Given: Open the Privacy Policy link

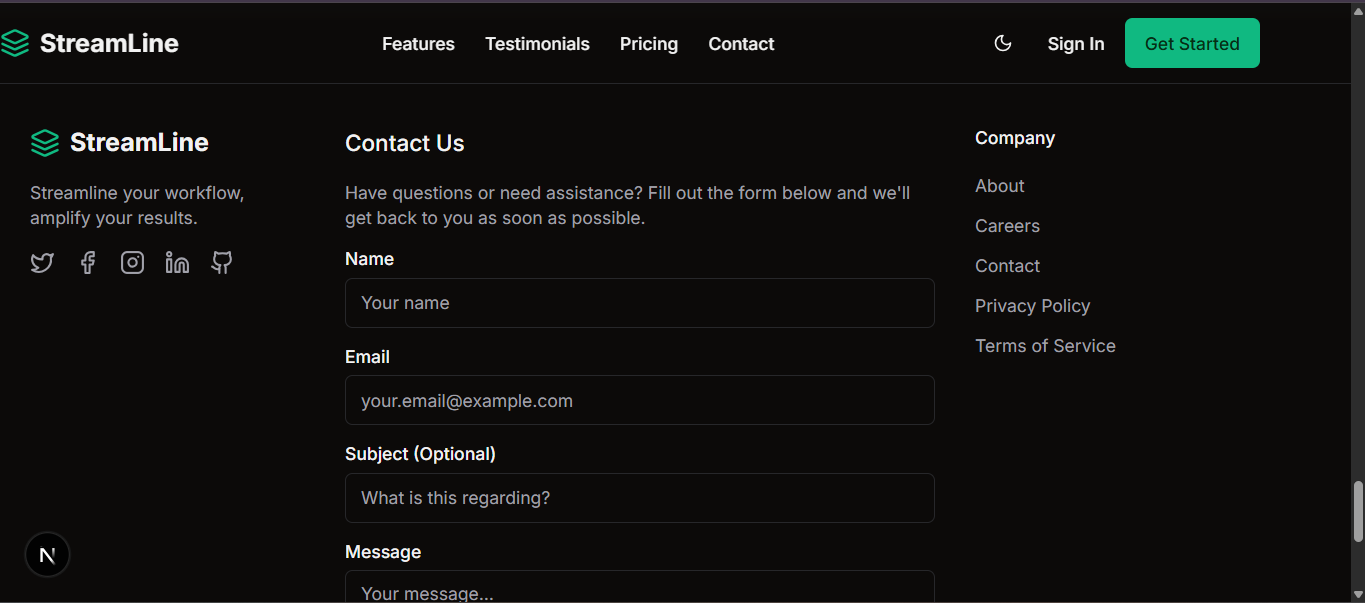Looking at the screenshot, I should [x=1032, y=306].
